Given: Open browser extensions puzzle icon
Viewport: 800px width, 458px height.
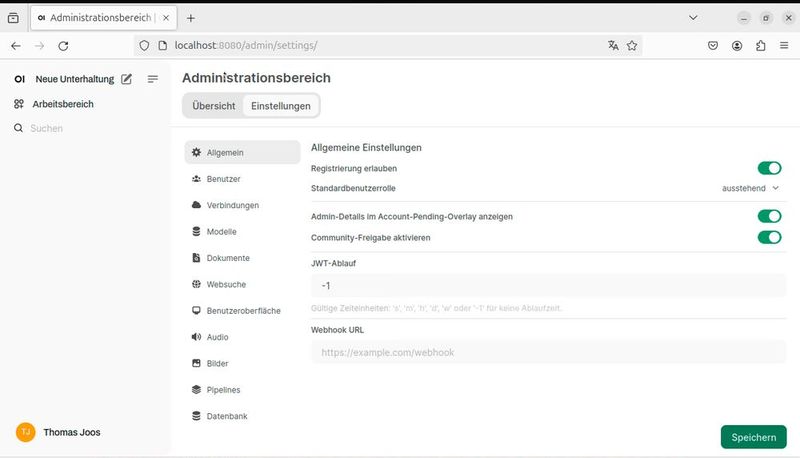Looking at the screenshot, I should [761, 46].
